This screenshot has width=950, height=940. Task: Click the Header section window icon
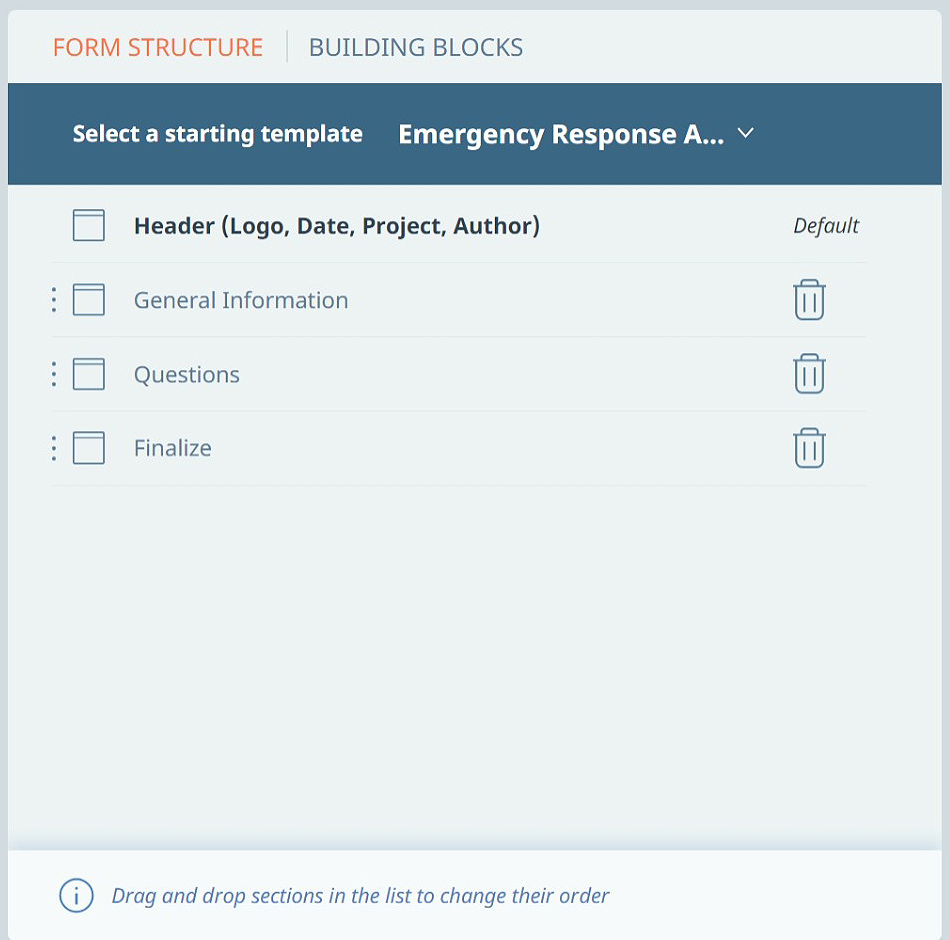(x=88, y=225)
